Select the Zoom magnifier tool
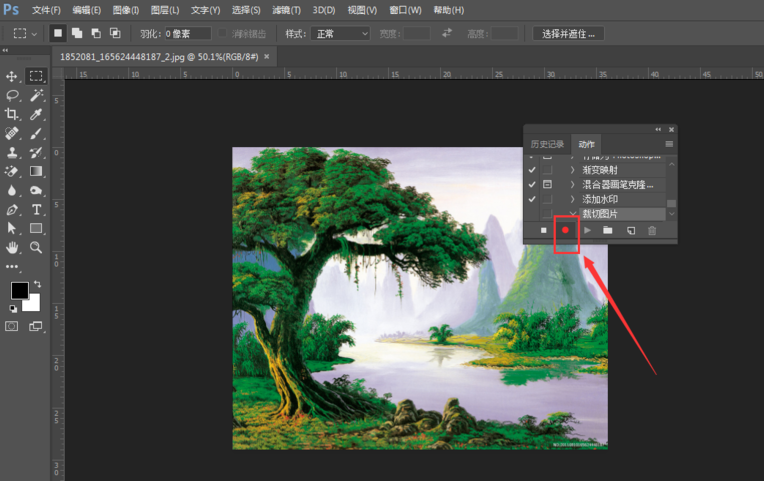 coord(36,247)
